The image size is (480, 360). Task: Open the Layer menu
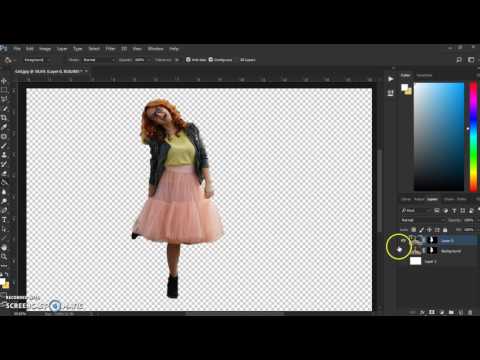(x=62, y=49)
